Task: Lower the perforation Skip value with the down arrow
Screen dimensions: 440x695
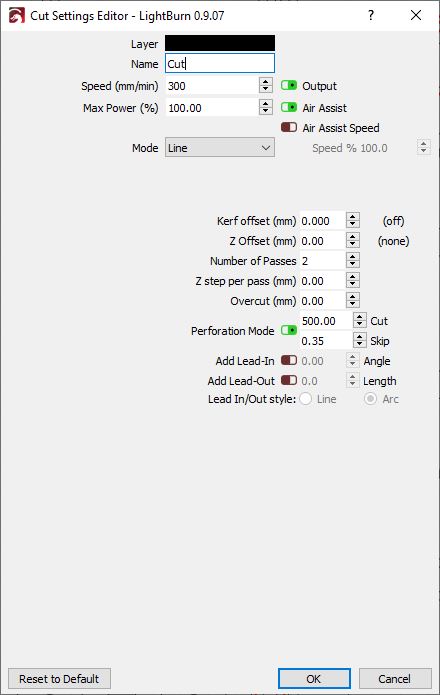Action: tap(360, 344)
